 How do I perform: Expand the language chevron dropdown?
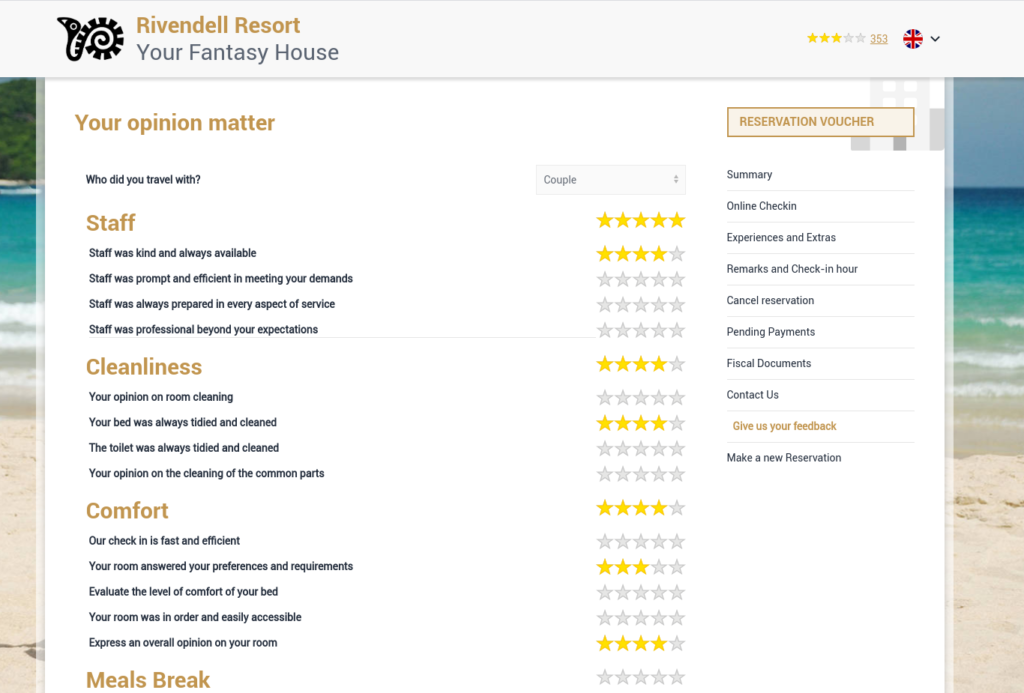935,39
